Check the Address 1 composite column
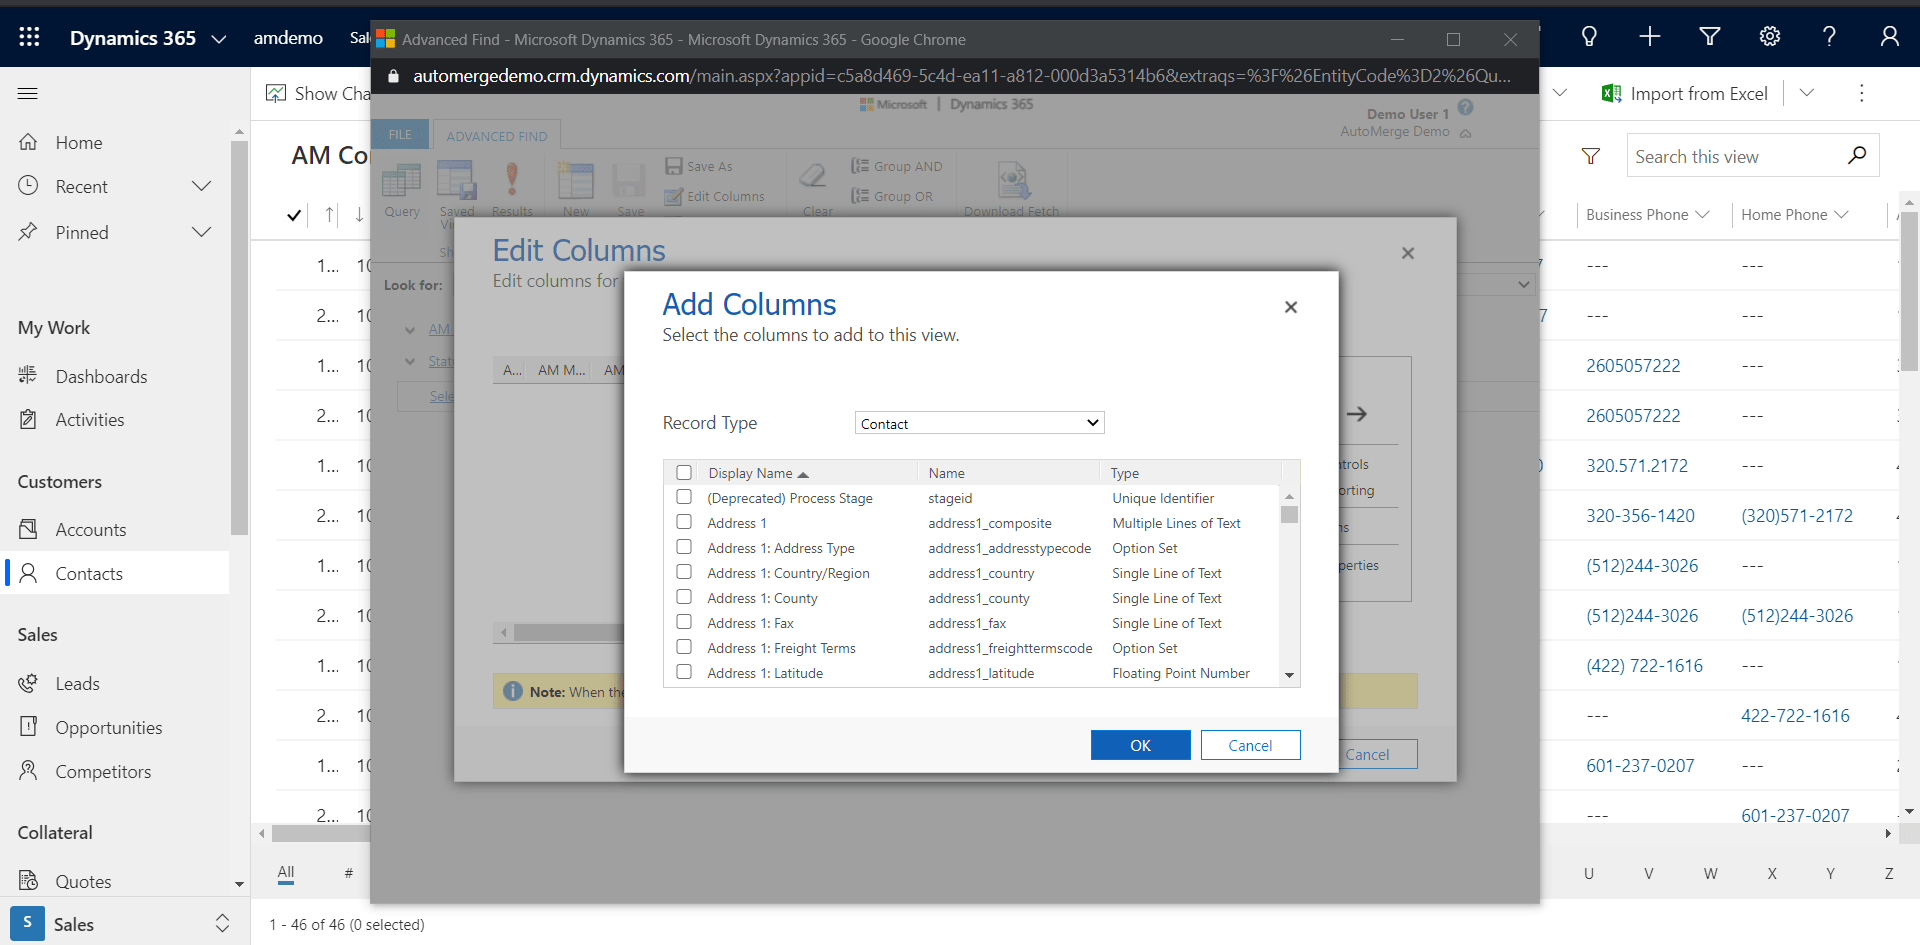 684,522
